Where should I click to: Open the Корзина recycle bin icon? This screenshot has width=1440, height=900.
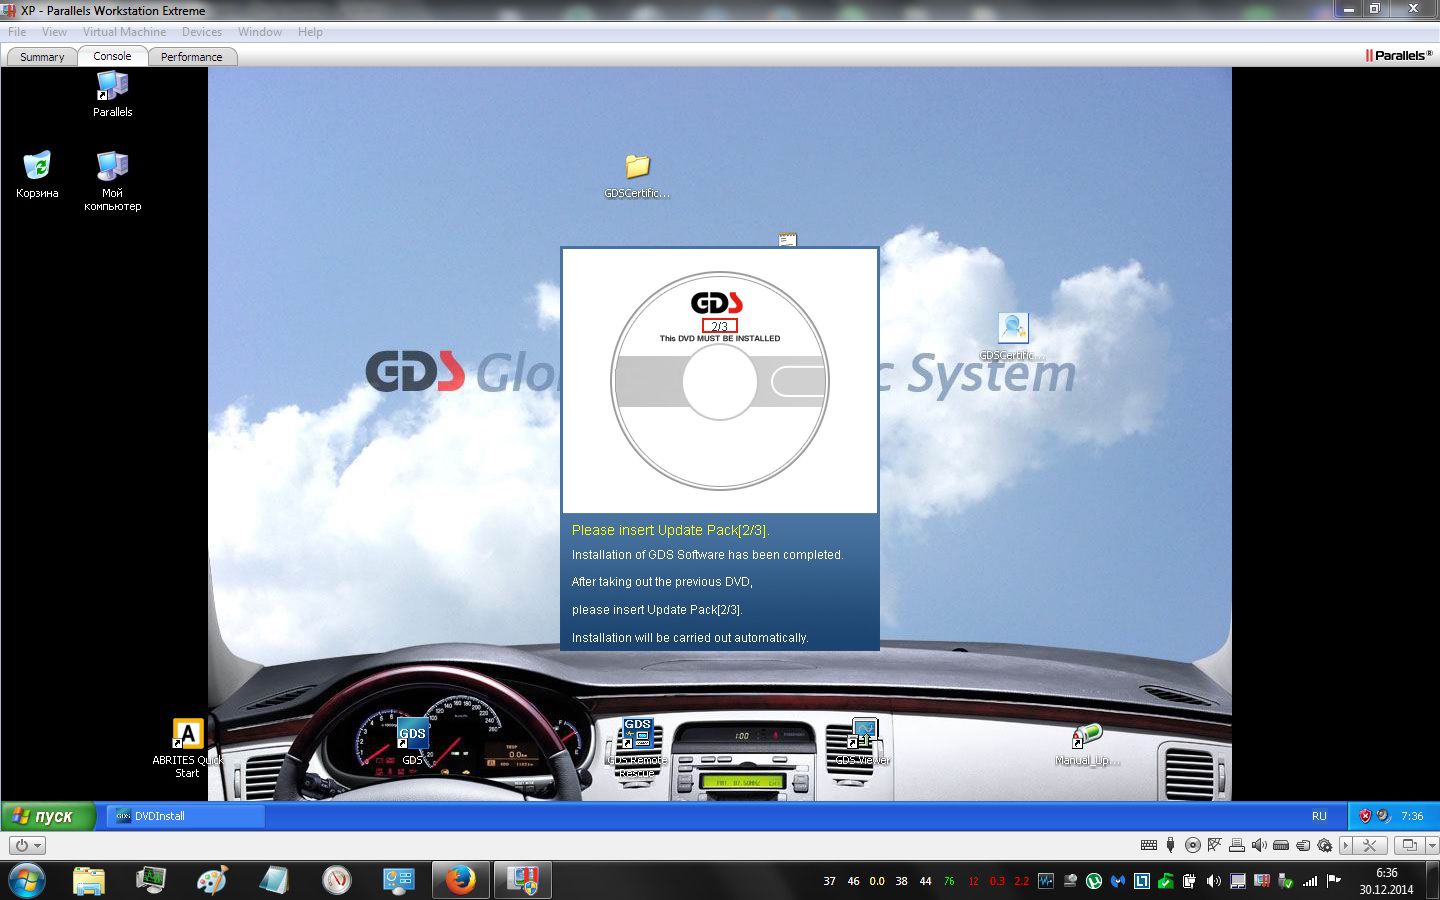coord(37,174)
